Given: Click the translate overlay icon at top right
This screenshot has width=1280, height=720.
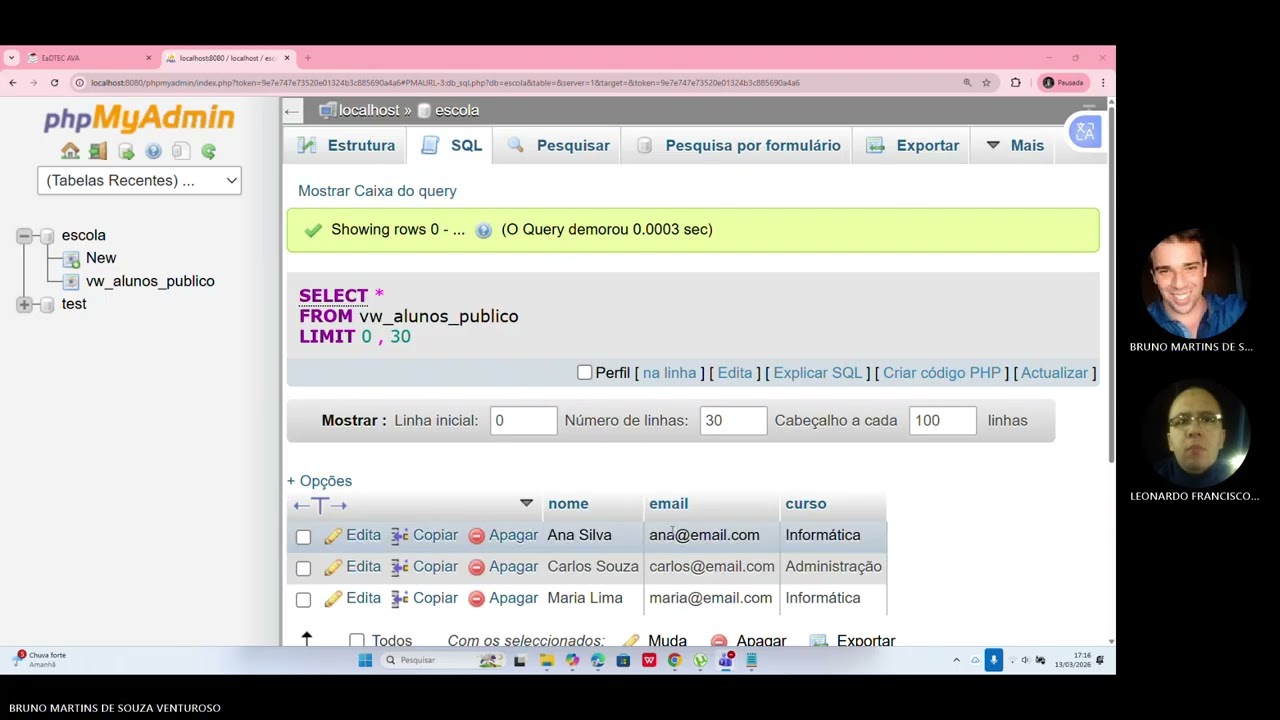Looking at the screenshot, I should coord(1085,132).
